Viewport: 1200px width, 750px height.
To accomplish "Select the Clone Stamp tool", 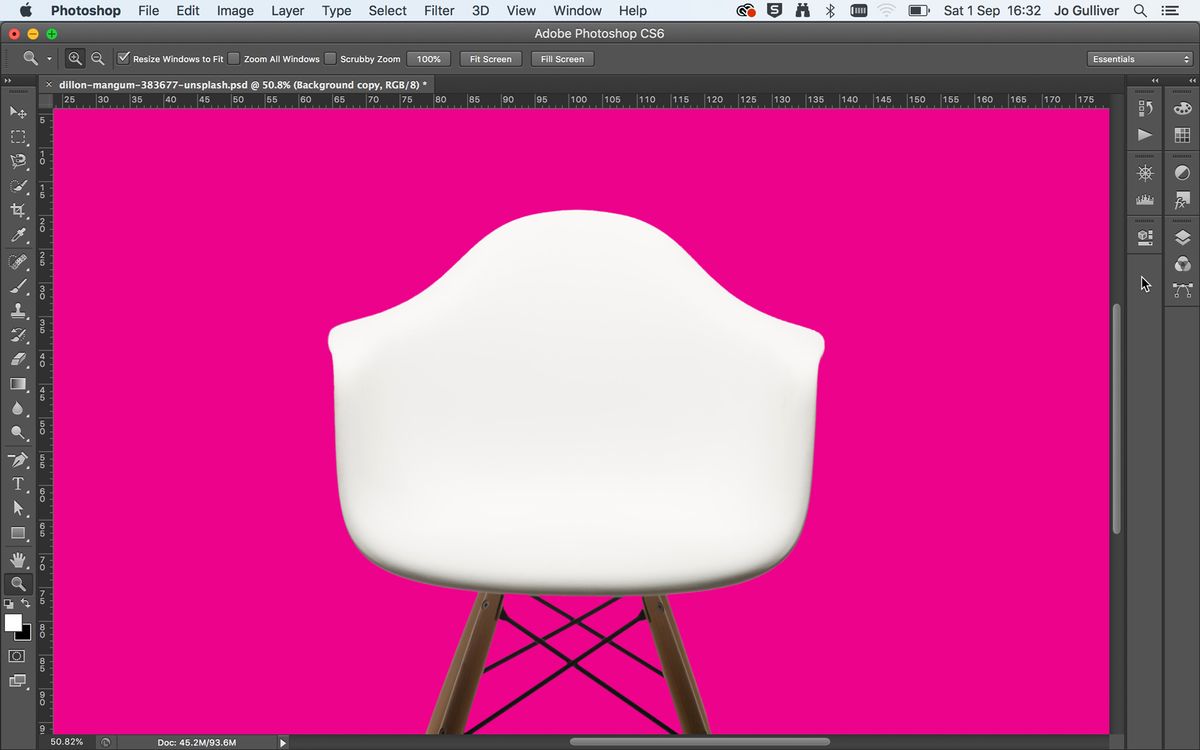I will tap(18, 311).
